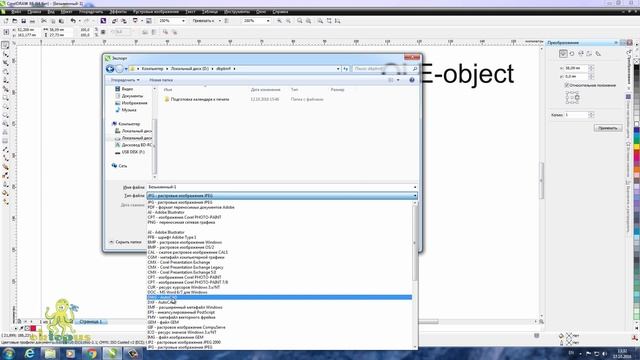Select the Shape tool in the toolbox
The height and width of the screenshot is (360, 640).
(x=5, y=54)
